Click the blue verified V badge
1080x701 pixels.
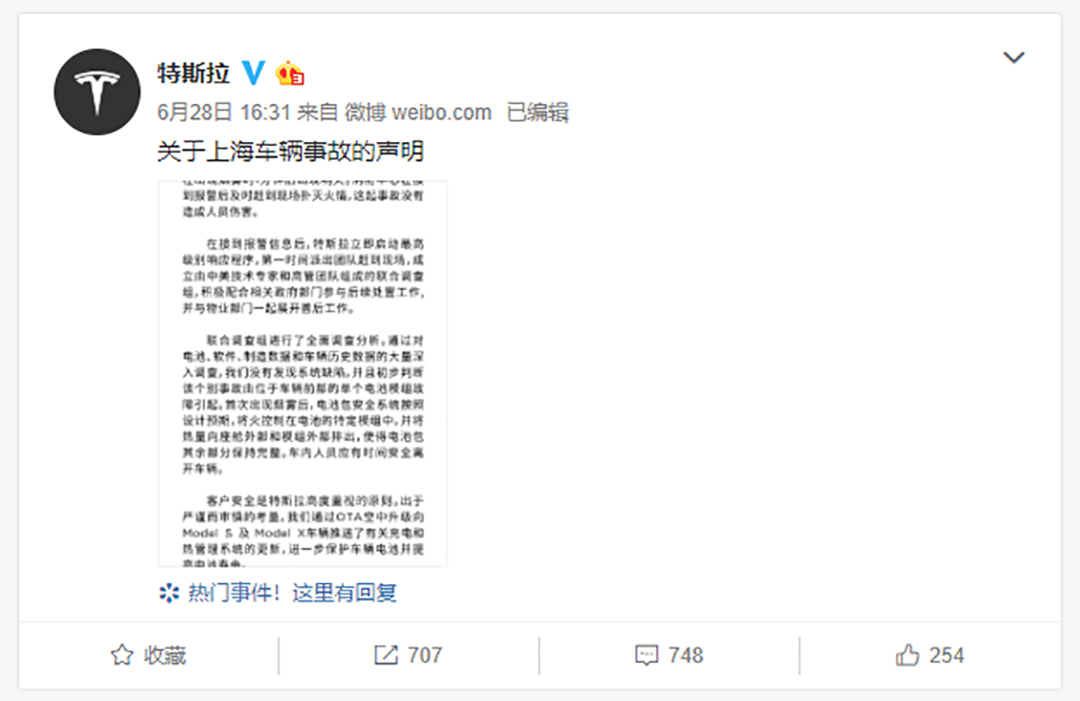point(253,72)
